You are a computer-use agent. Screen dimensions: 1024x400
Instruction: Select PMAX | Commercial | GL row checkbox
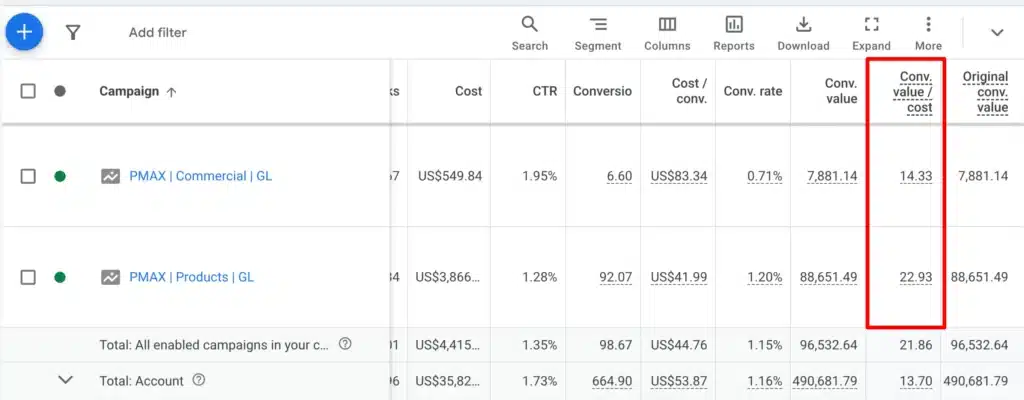pos(28,176)
